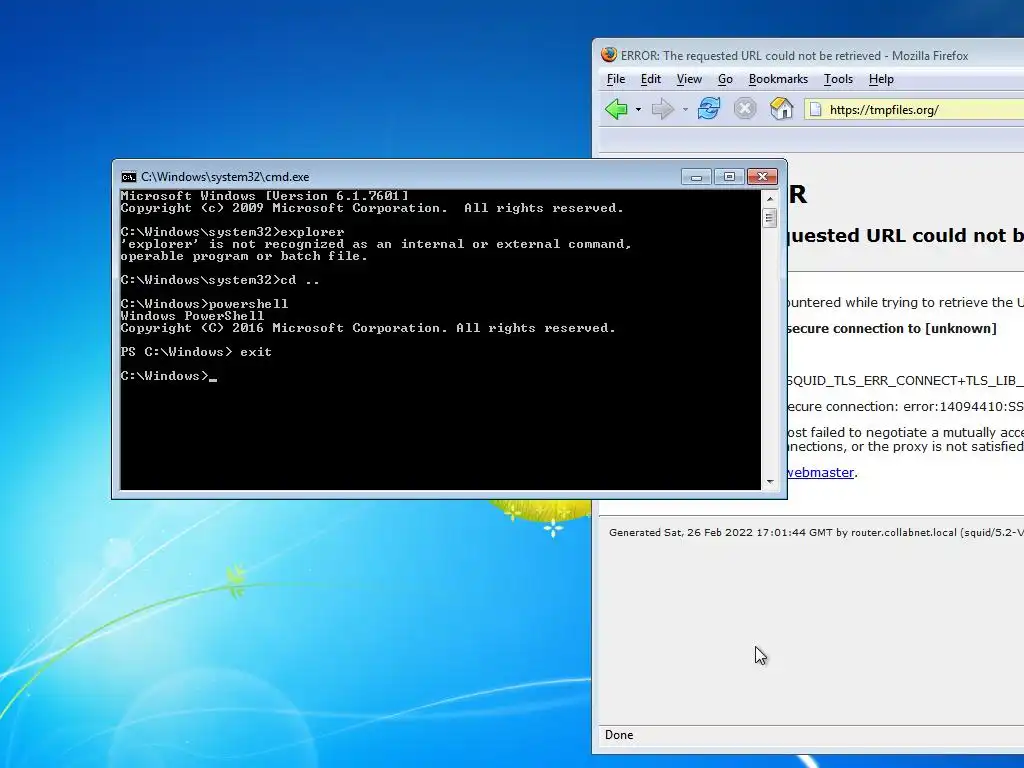
Task: Minimize the cmd.exe window
Action: coord(696,177)
